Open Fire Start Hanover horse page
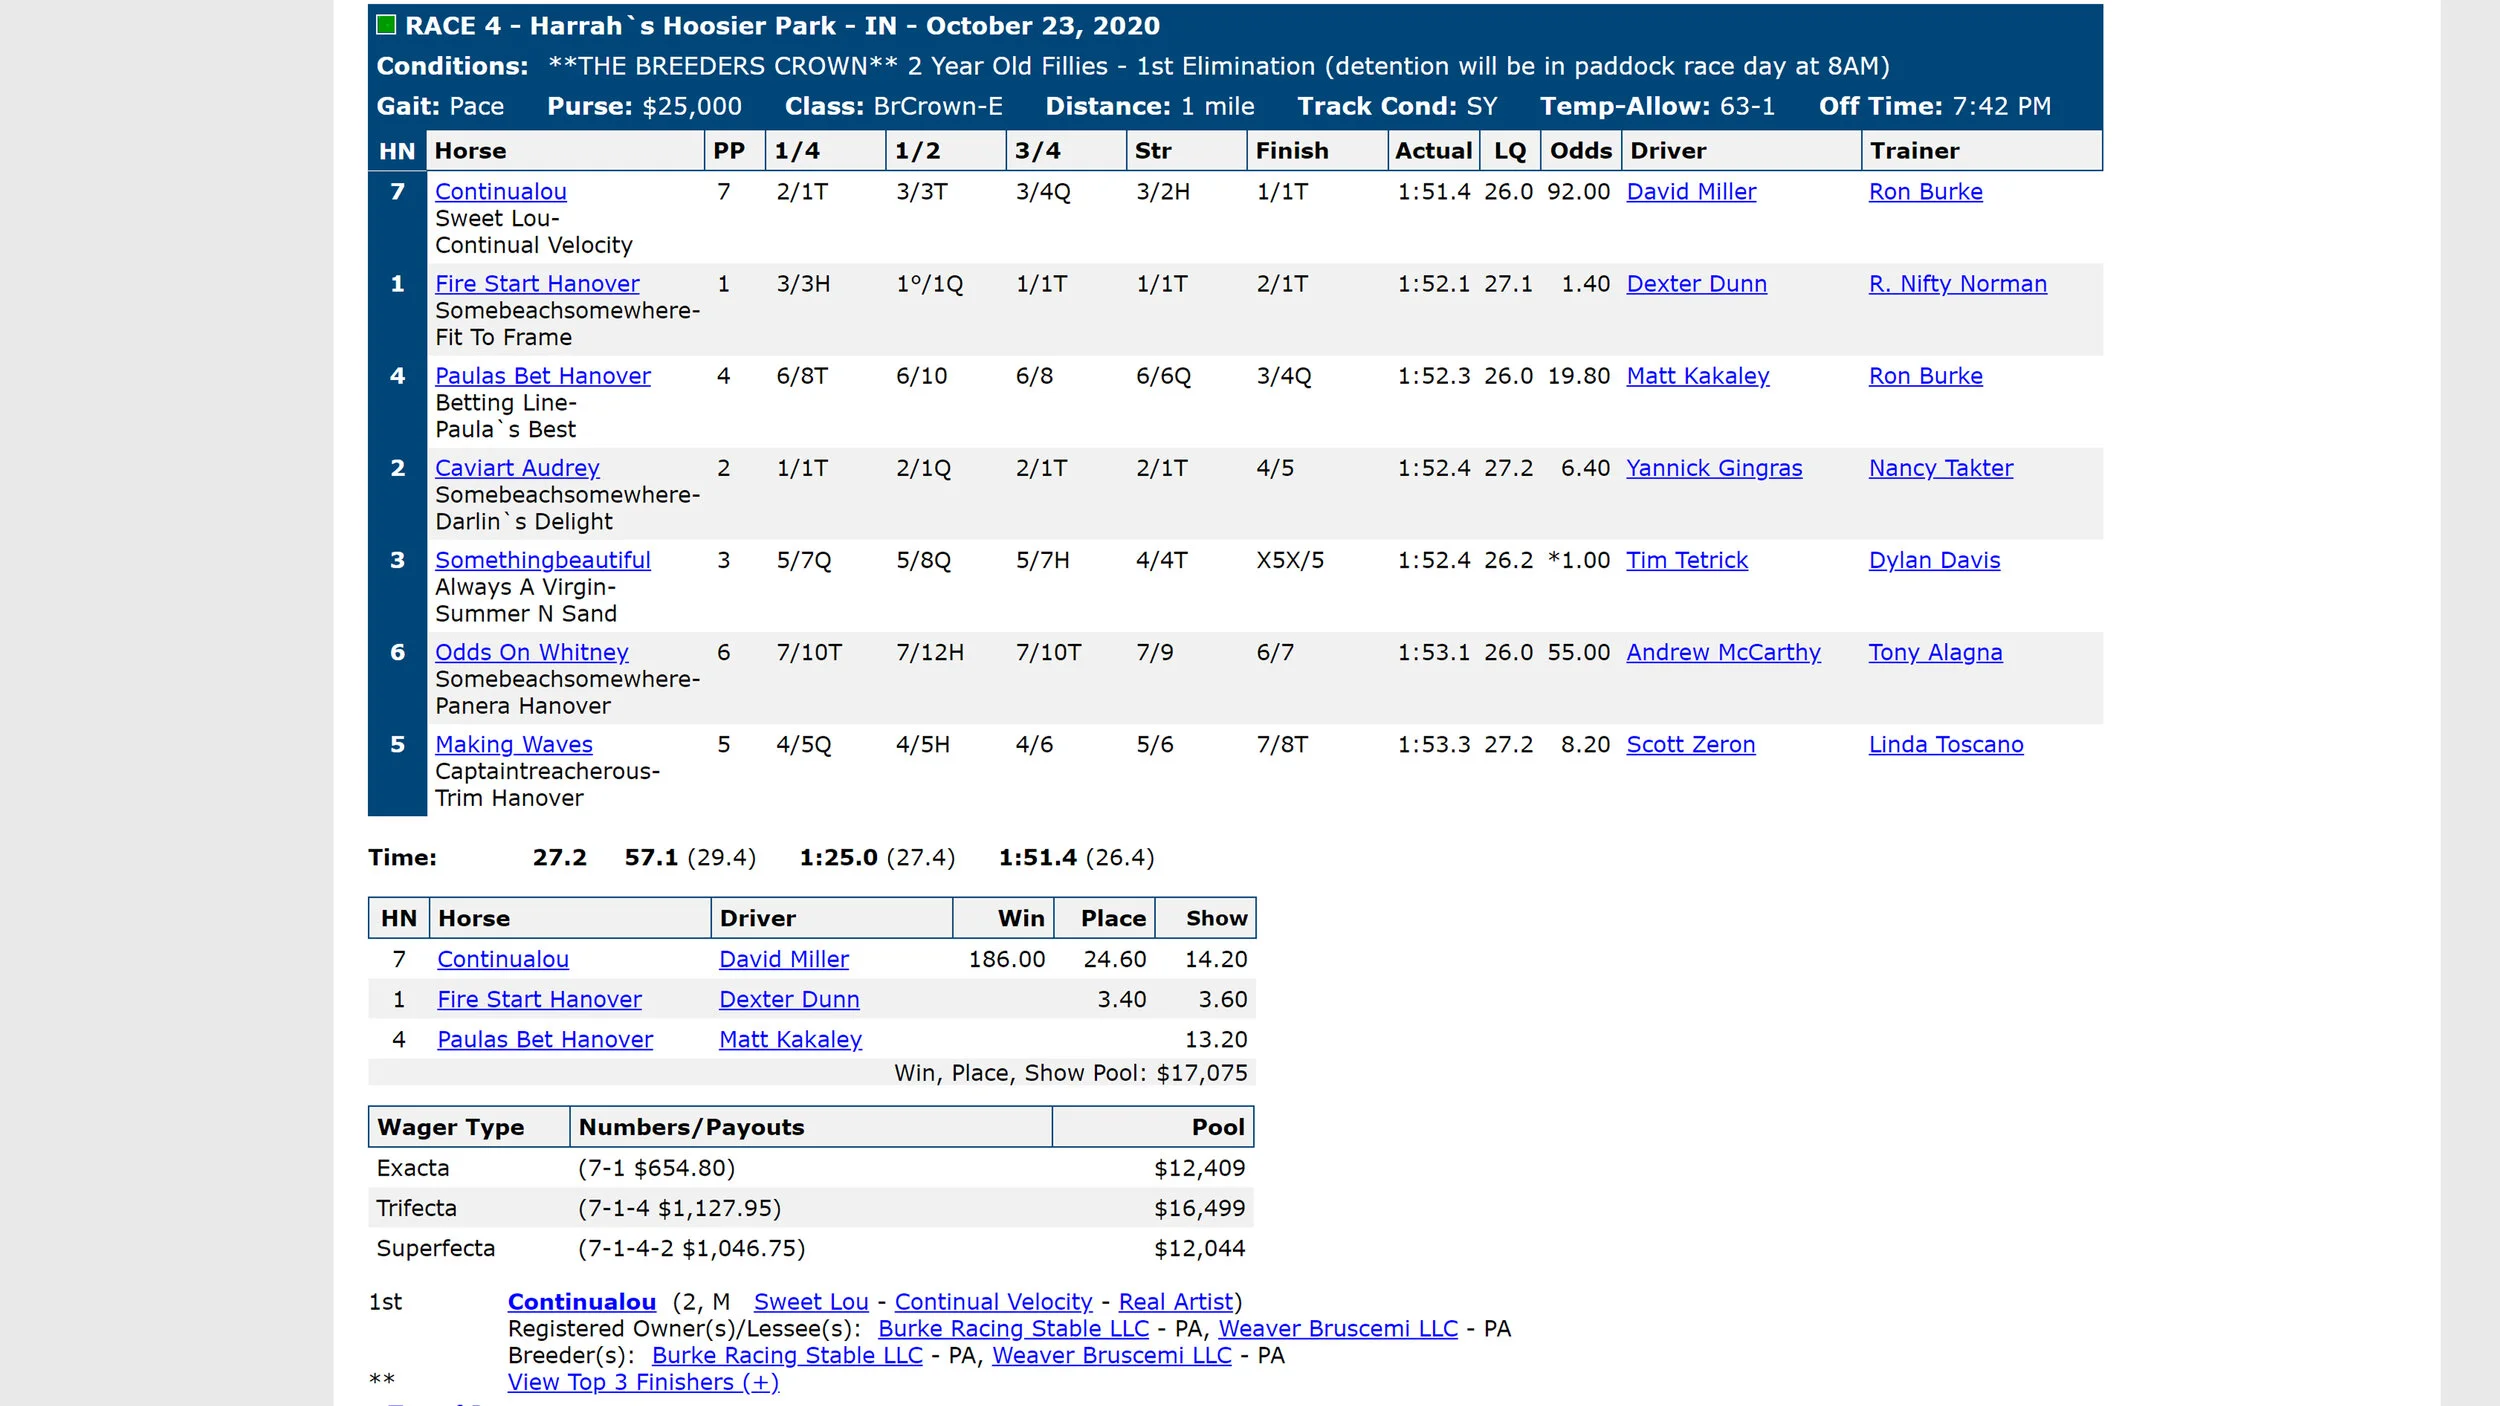 coord(537,284)
